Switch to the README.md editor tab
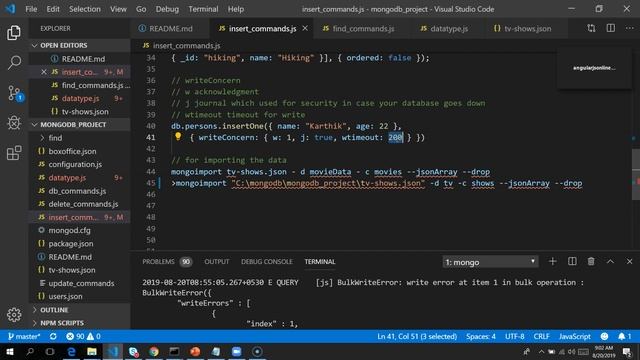 171,29
